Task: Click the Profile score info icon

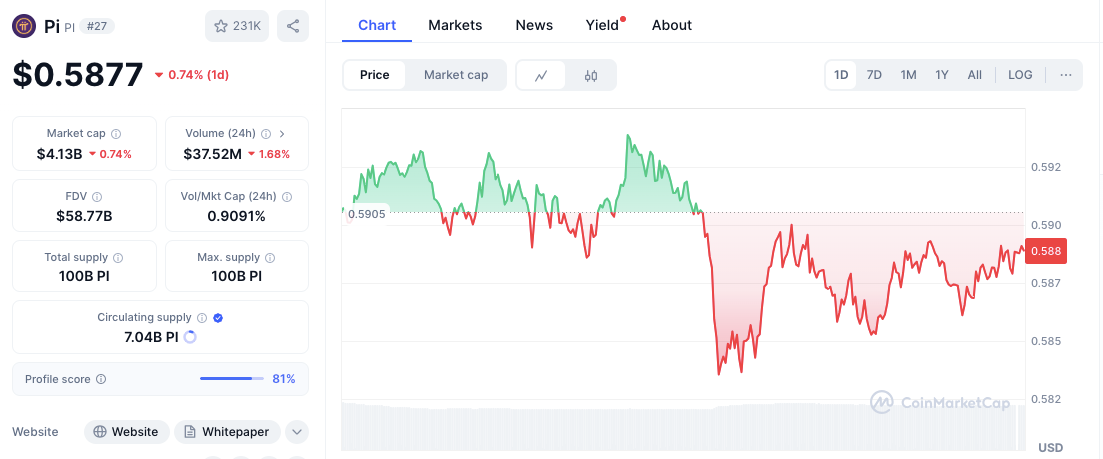Action: pyautogui.click(x=101, y=379)
